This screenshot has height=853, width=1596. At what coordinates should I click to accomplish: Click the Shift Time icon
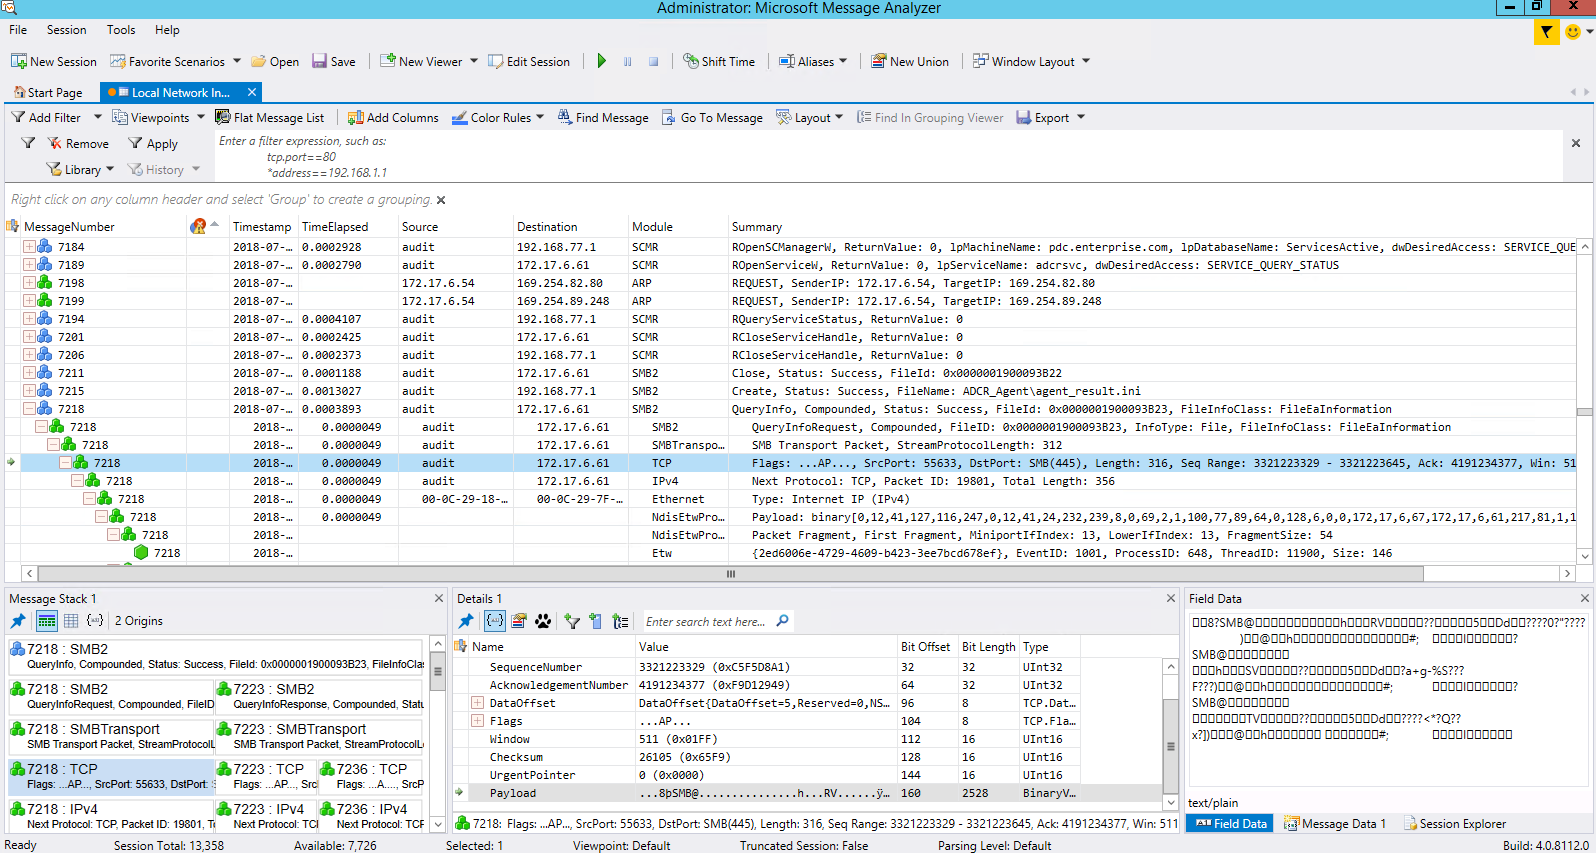click(690, 61)
